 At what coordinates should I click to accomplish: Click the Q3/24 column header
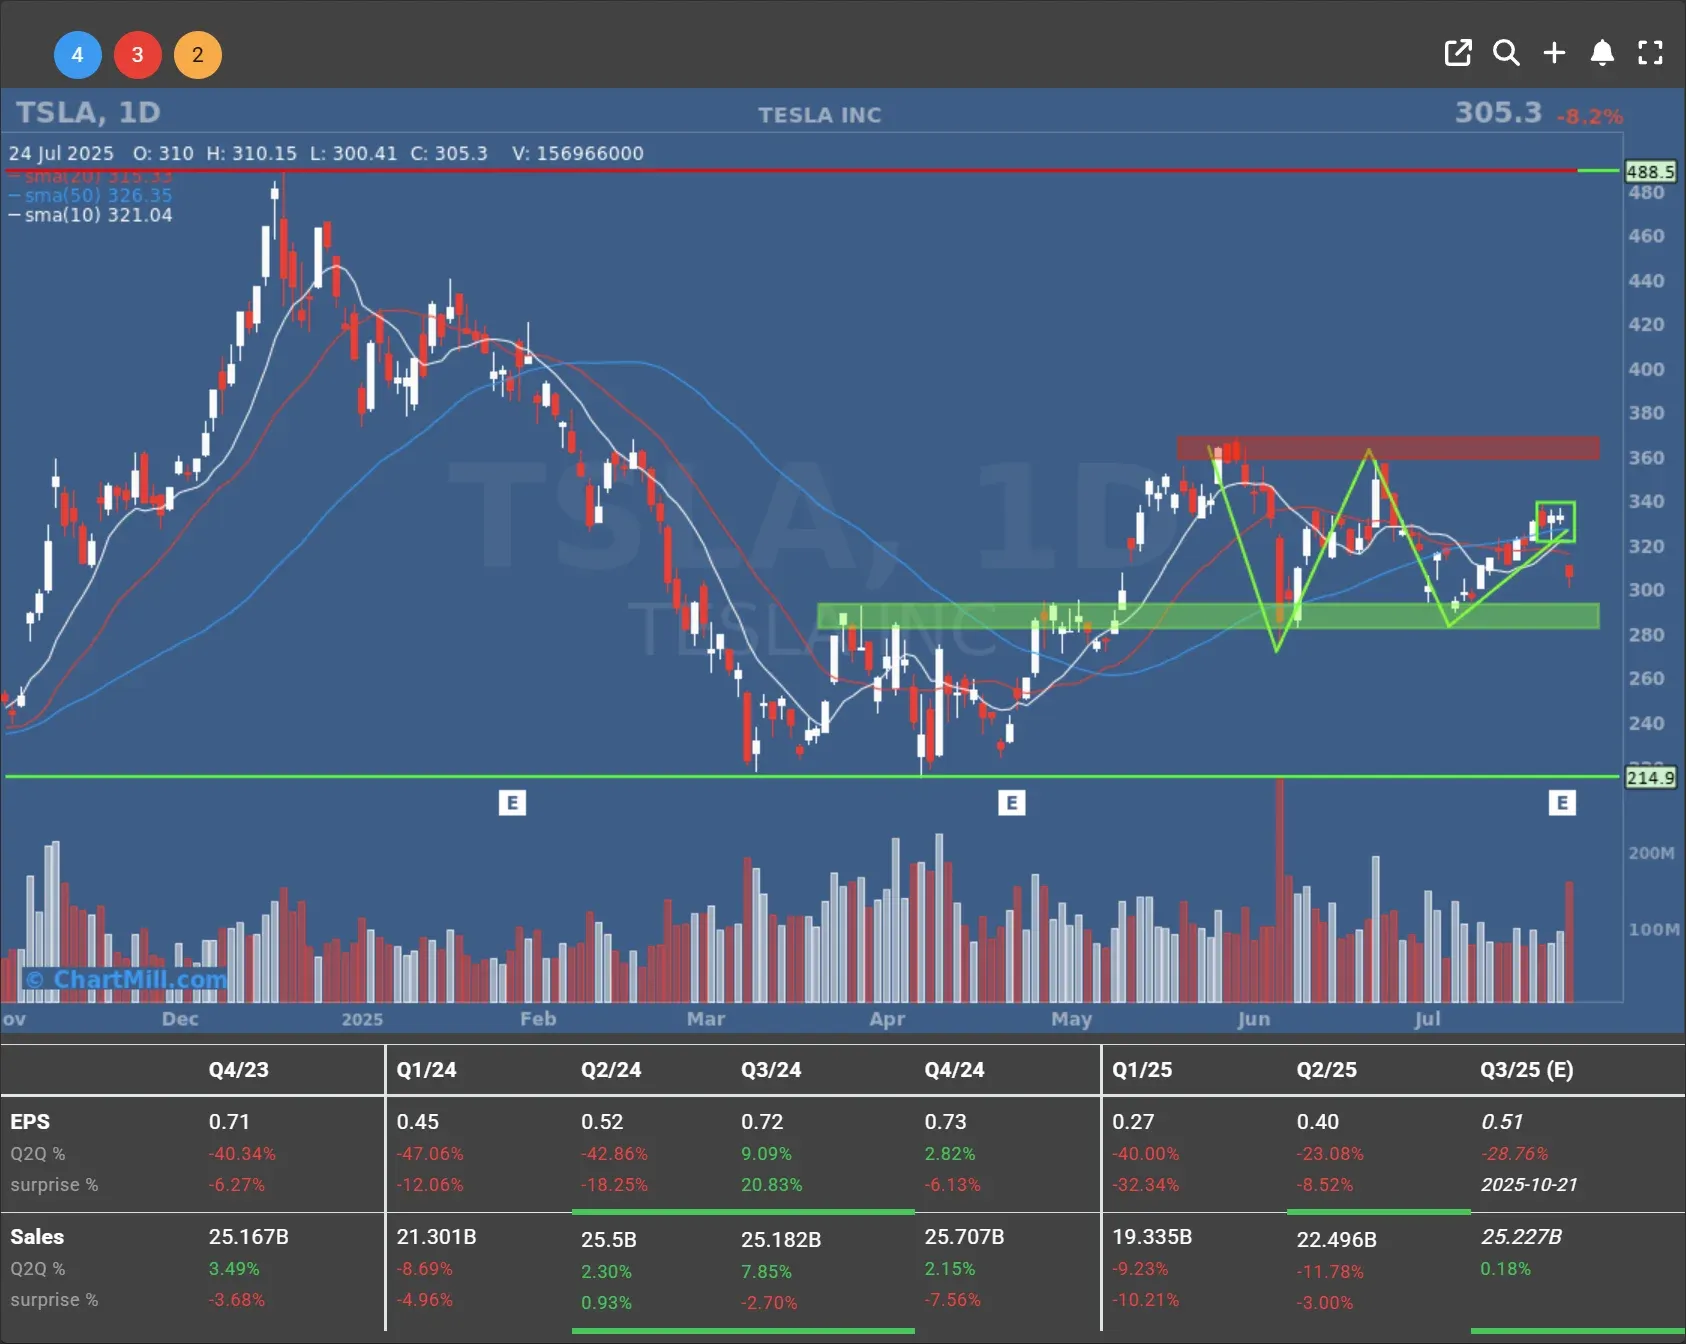(x=771, y=1070)
